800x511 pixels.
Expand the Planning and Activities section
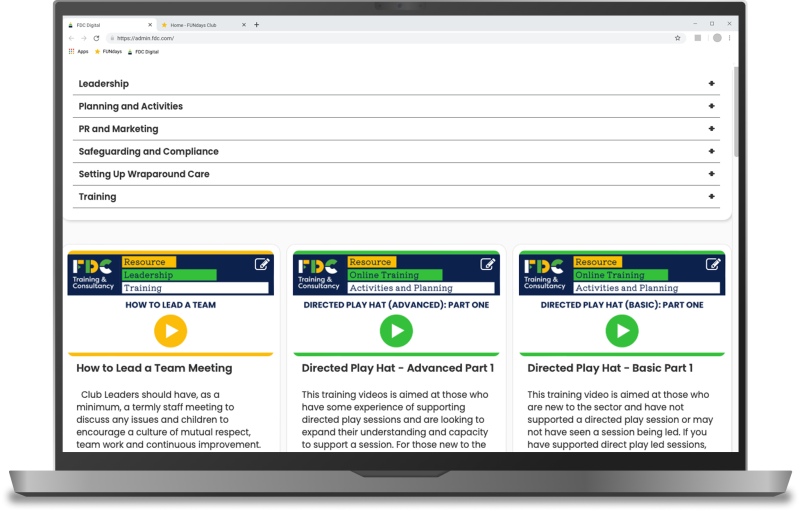coord(711,106)
